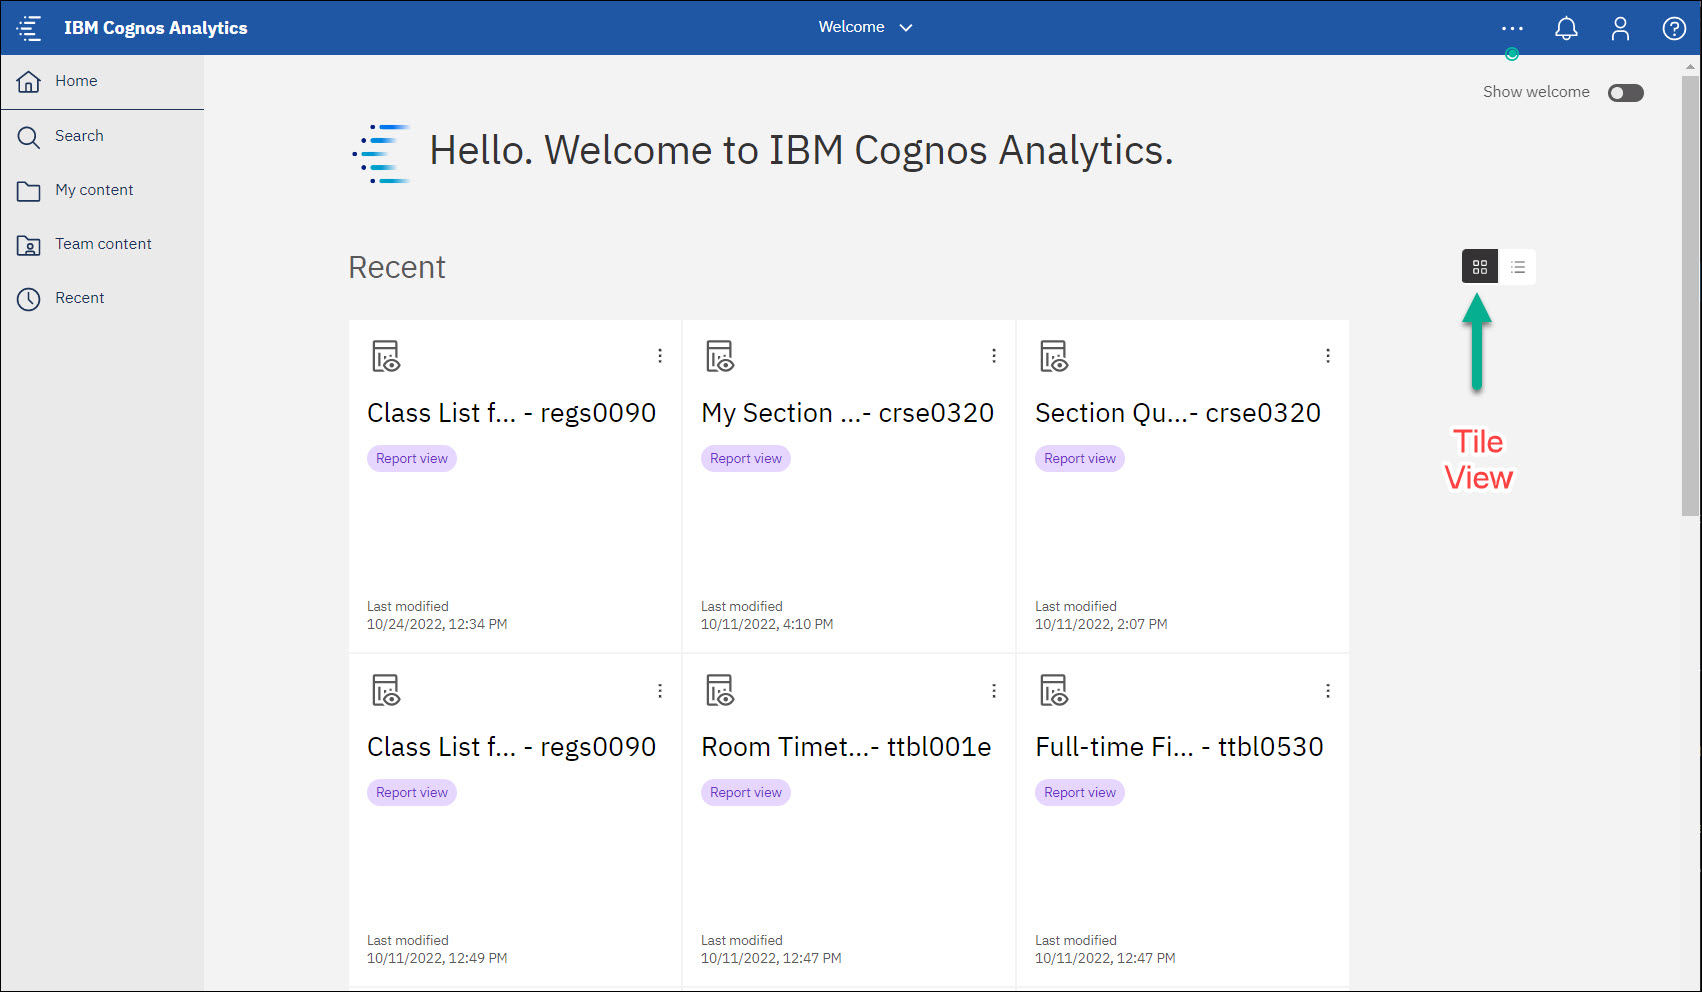
Task: Open Recent from sidebar
Action: pyautogui.click(x=102, y=298)
